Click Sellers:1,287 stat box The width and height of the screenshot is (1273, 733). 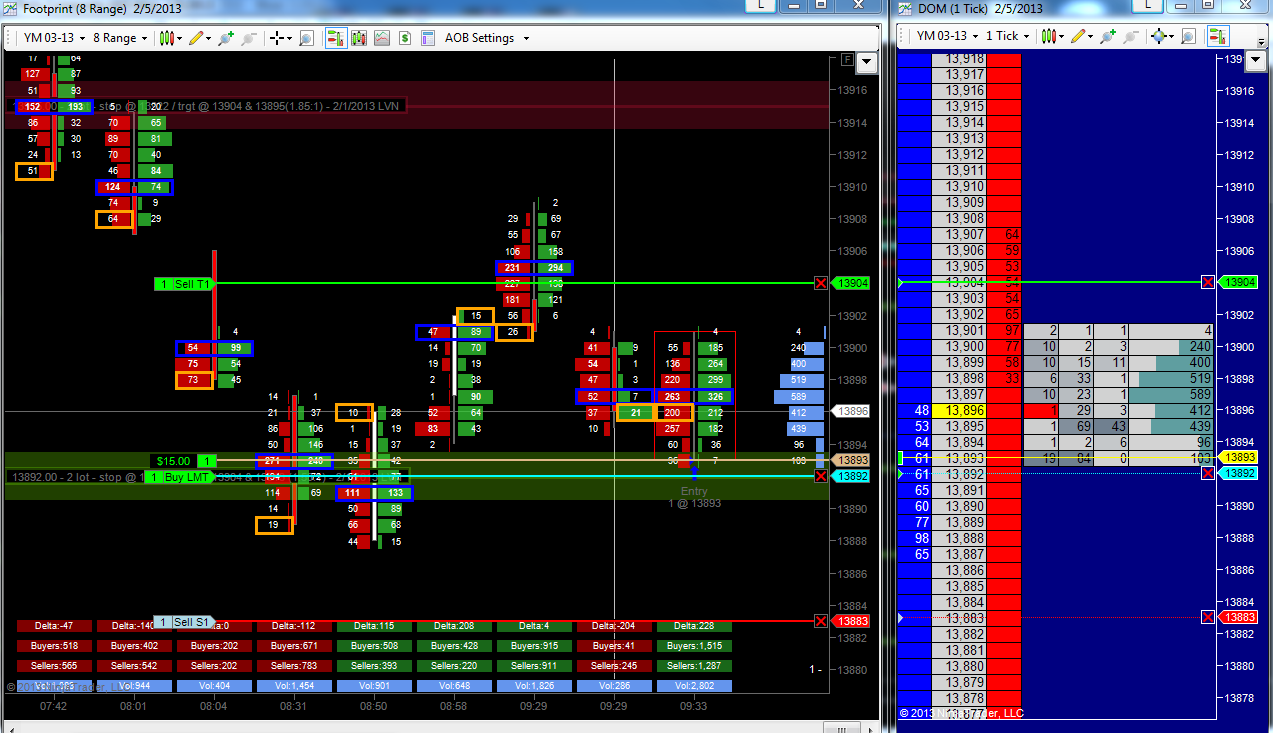tap(693, 666)
